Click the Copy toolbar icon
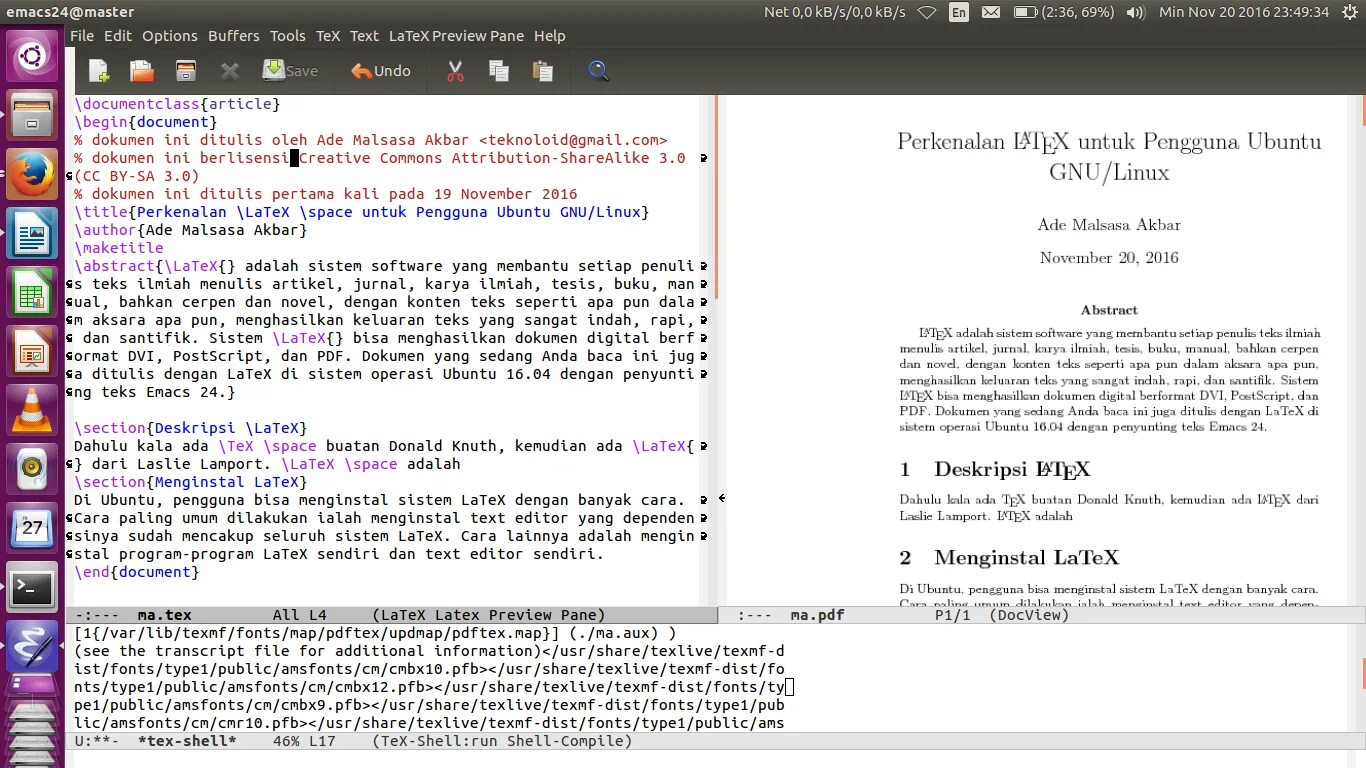 pyautogui.click(x=499, y=71)
